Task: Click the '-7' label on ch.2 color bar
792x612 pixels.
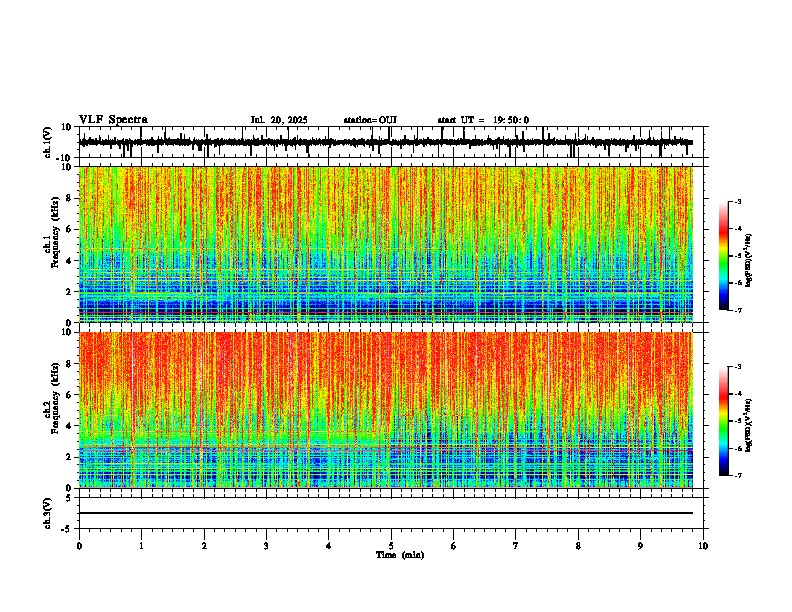Action: 738,475
